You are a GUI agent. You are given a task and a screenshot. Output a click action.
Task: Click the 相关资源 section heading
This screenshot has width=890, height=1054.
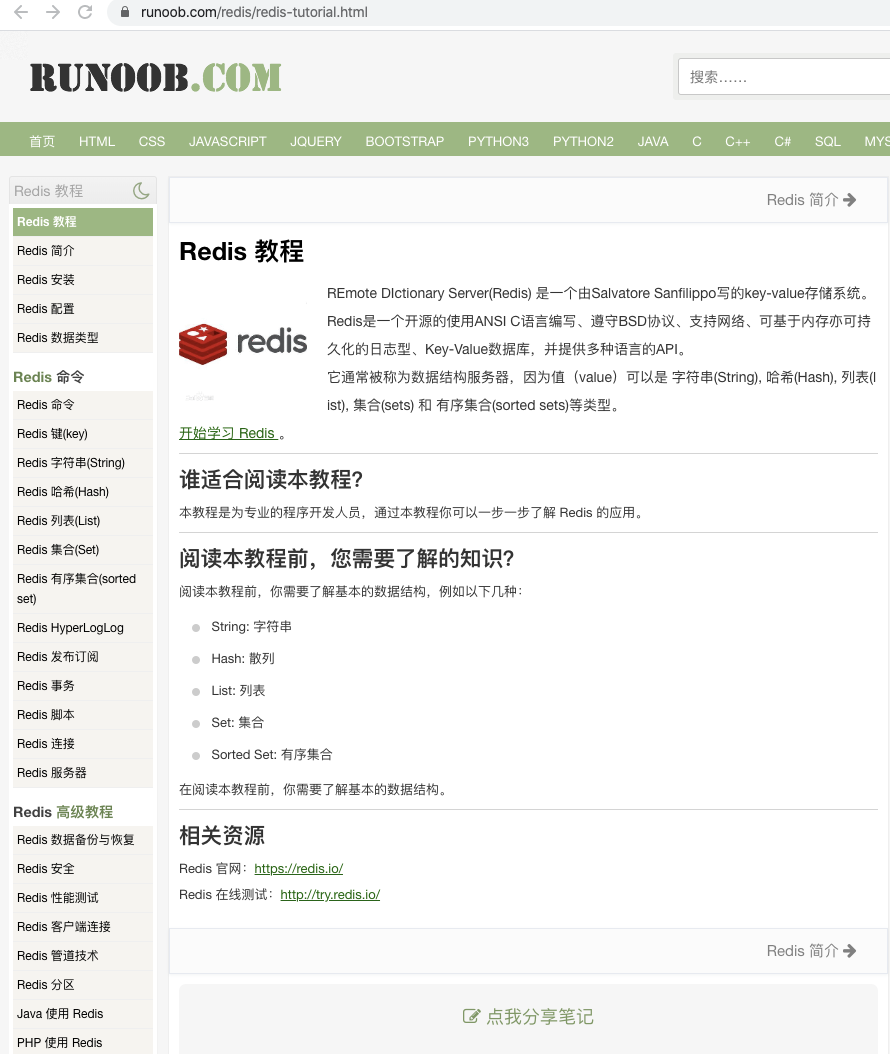(222, 836)
